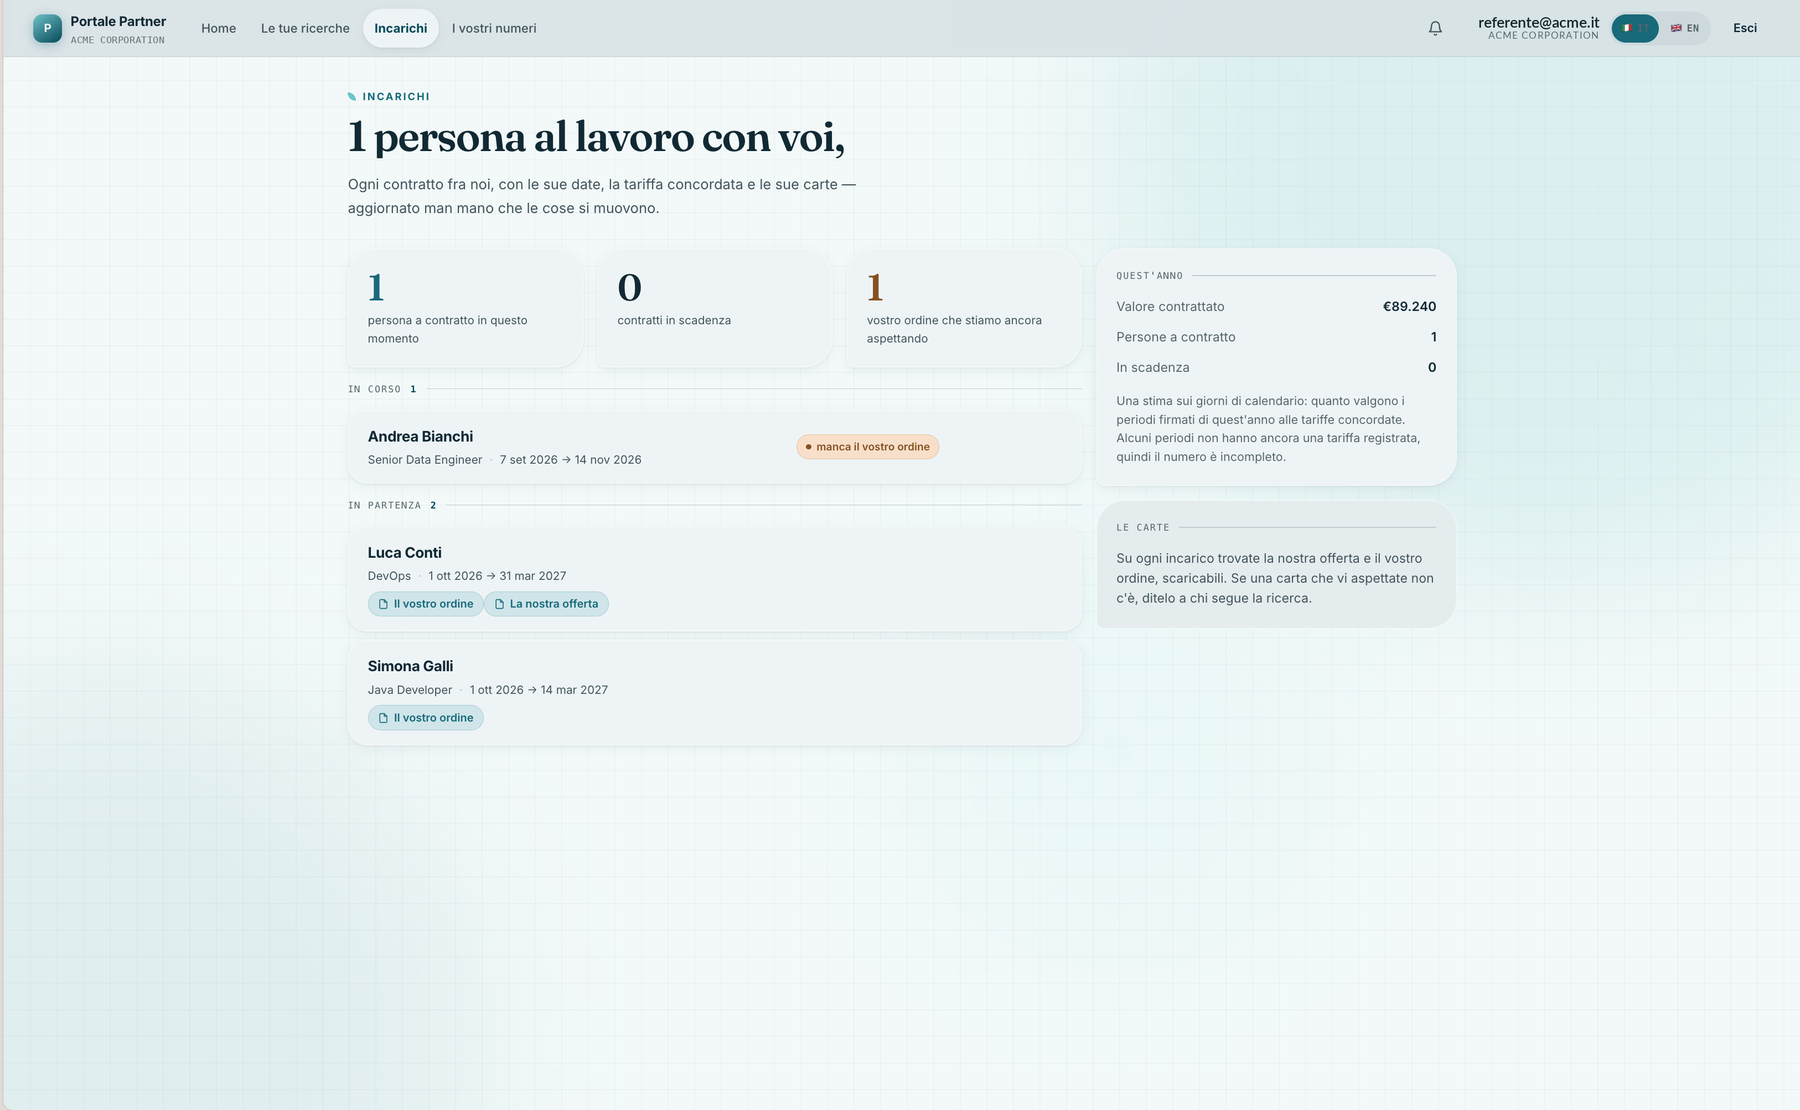1800x1110 pixels.
Task: Click the 'Java Developer' role text
Action: coord(410,690)
